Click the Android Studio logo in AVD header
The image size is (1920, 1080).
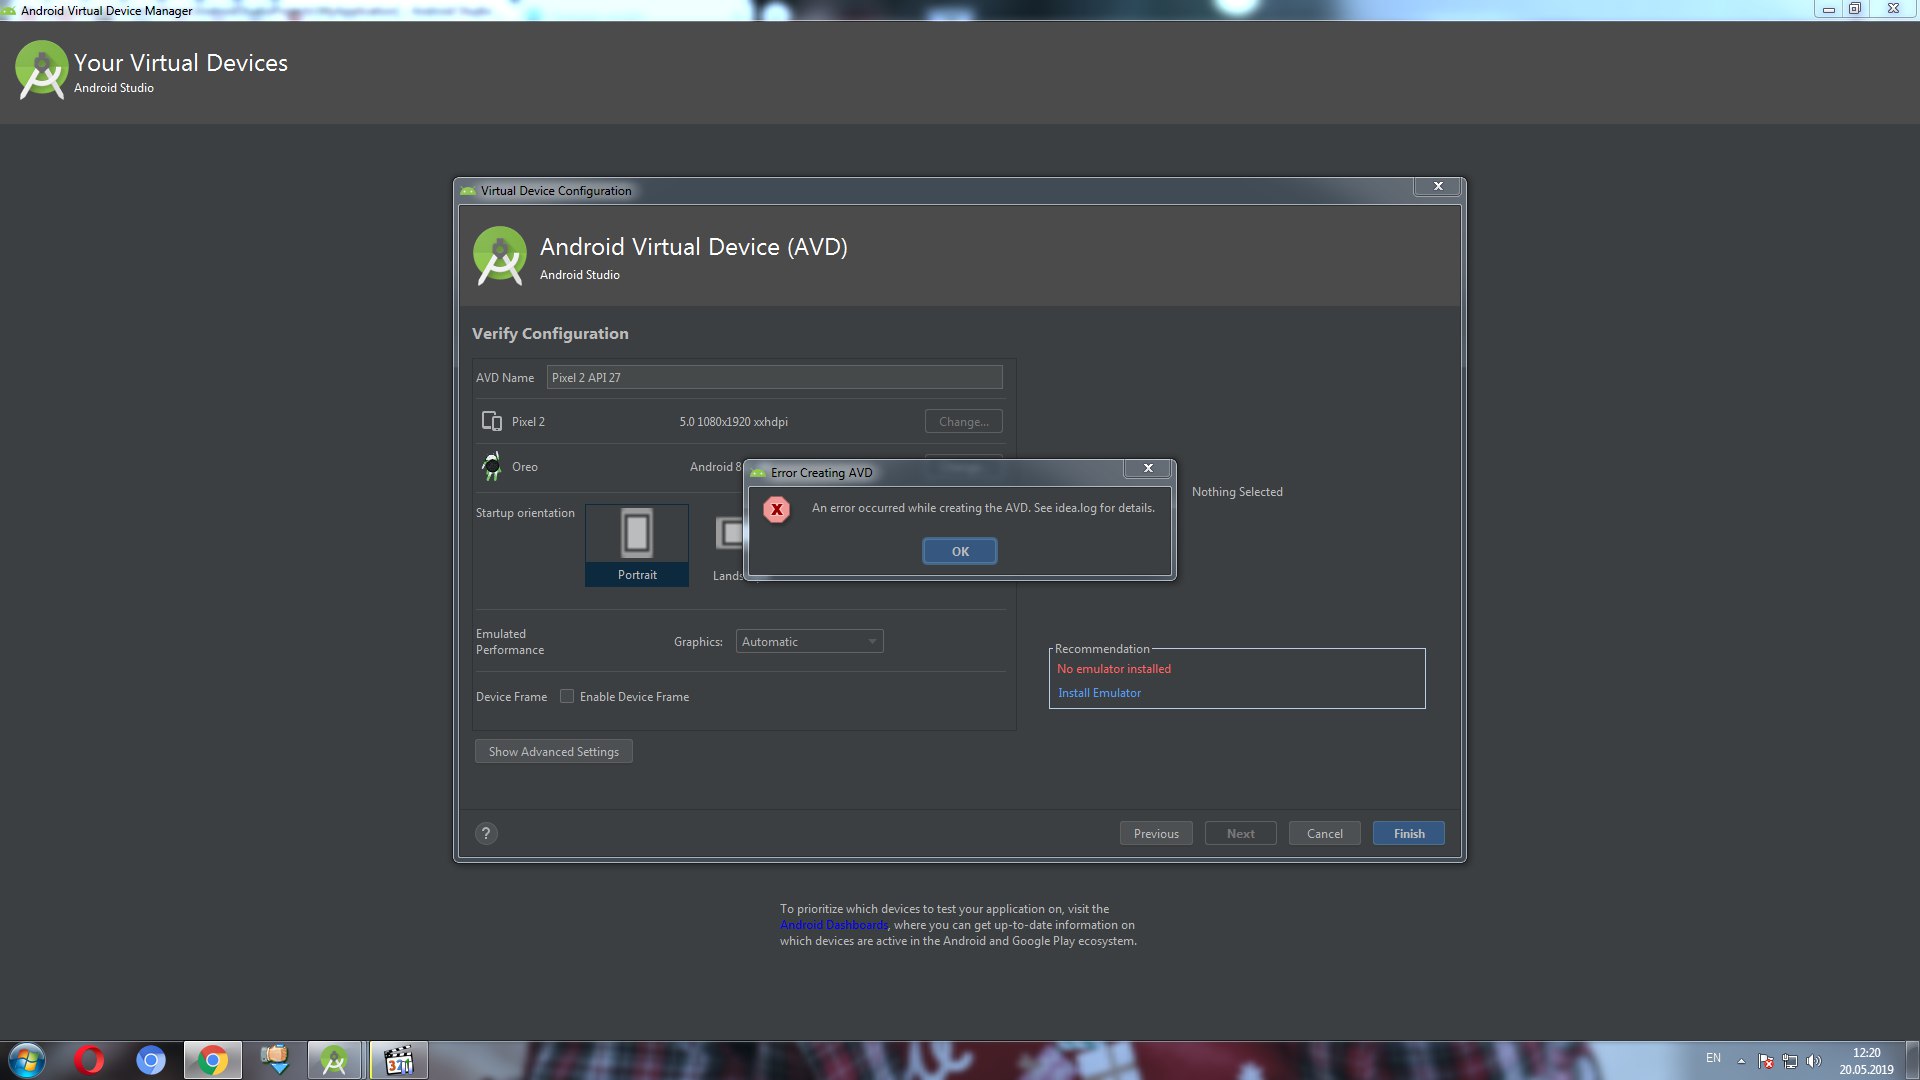pyautogui.click(x=500, y=256)
